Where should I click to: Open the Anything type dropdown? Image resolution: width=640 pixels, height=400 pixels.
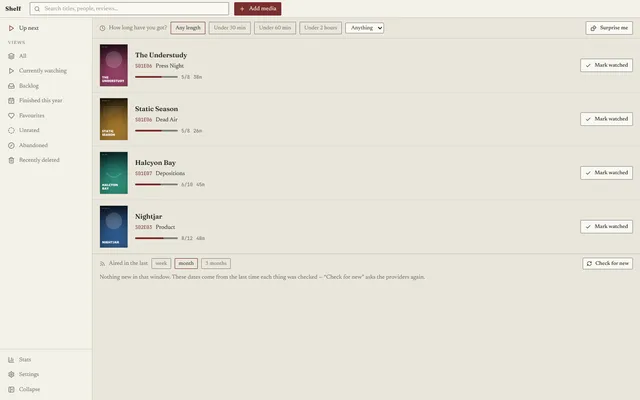364,28
